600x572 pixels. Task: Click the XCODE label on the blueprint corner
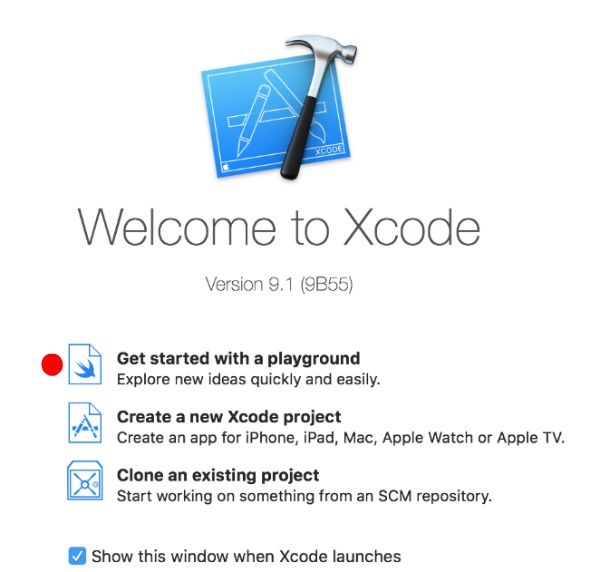click(x=329, y=150)
